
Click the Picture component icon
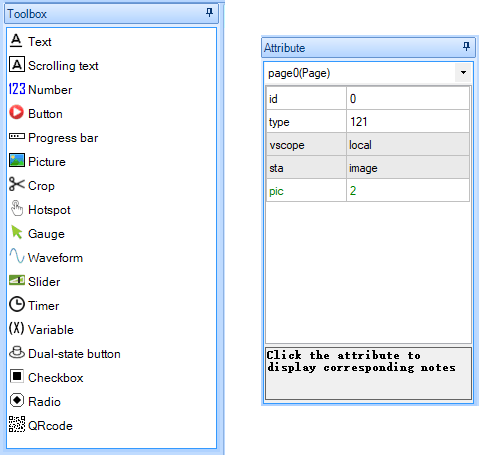(x=17, y=160)
